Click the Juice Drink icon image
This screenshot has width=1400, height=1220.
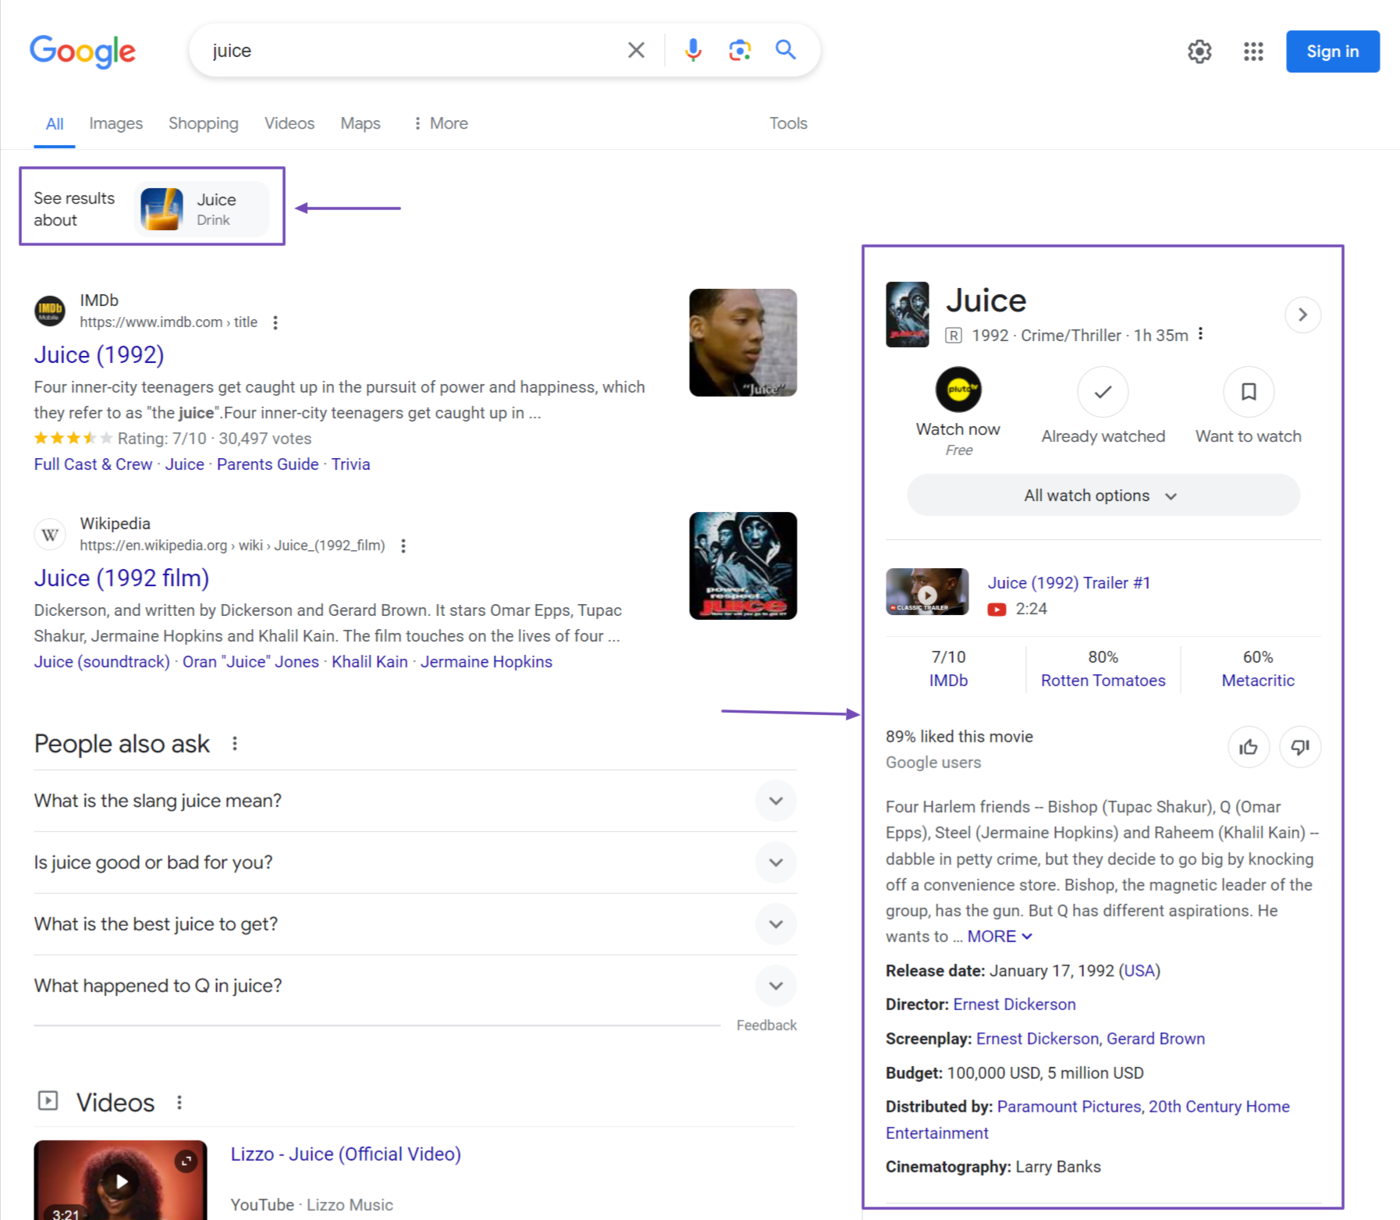pos(162,209)
